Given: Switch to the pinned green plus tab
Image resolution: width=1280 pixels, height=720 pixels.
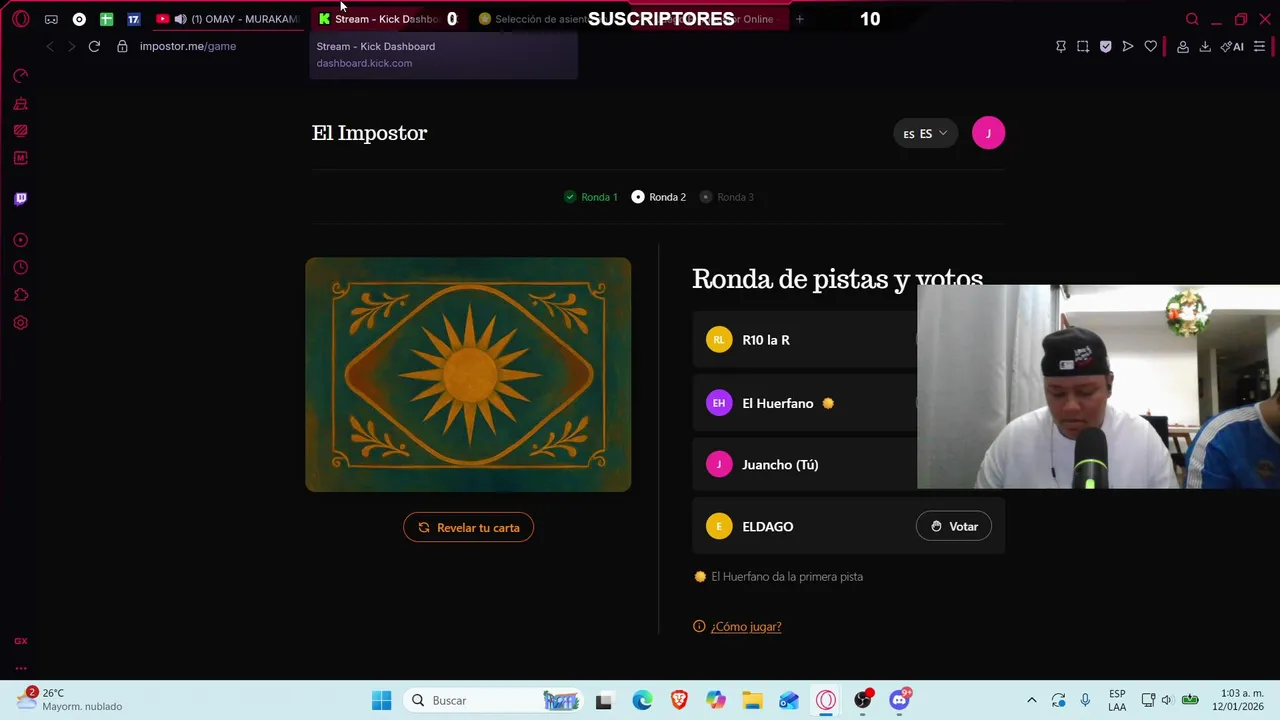Looking at the screenshot, I should 106,19.
